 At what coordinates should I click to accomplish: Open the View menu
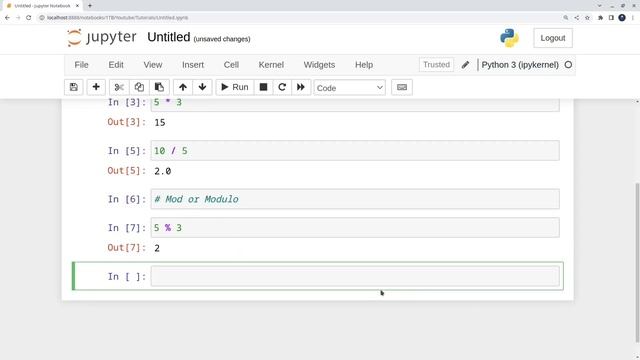coord(153,65)
